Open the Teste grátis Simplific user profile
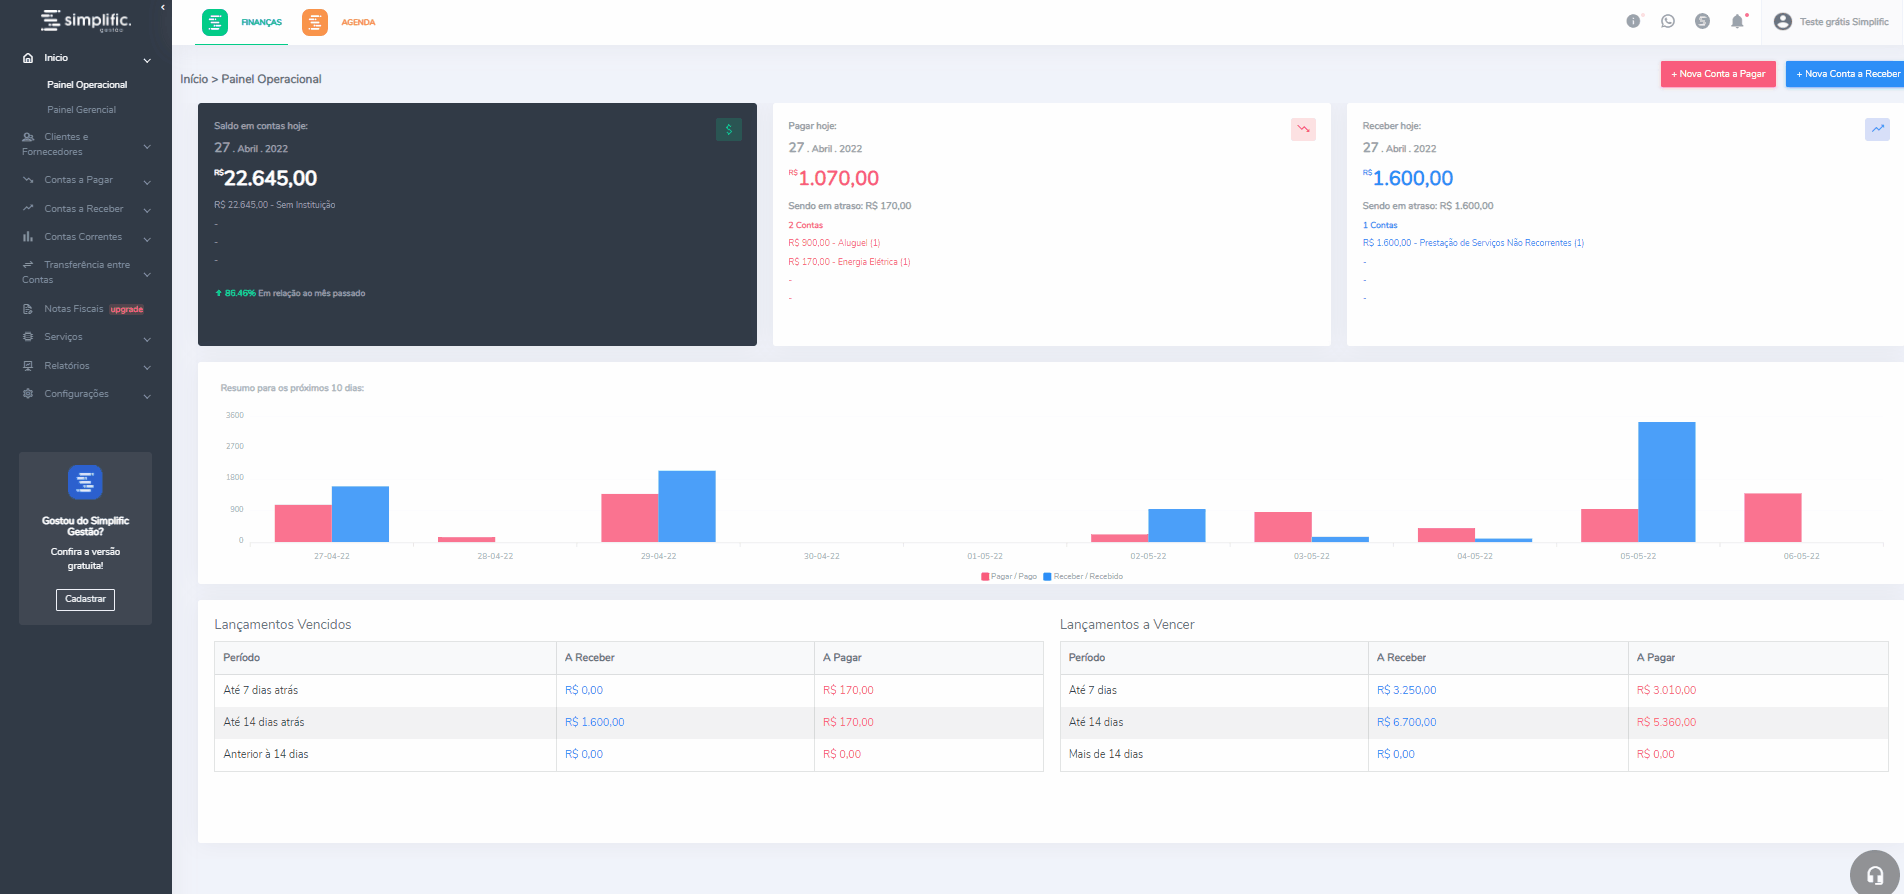Image resolution: width=1904 pixels, height=894 pixels. (x=1831, y=22)
